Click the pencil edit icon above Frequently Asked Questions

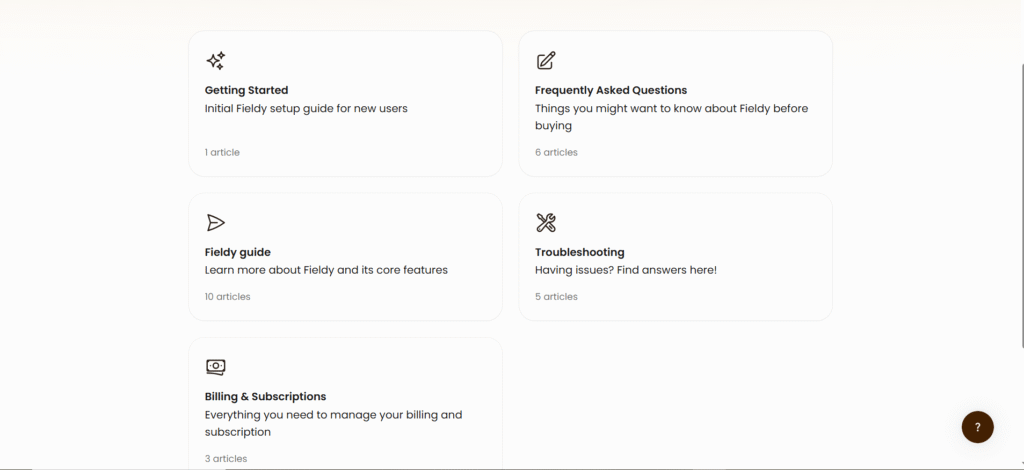pyautogui.click(x=546, y=61)
